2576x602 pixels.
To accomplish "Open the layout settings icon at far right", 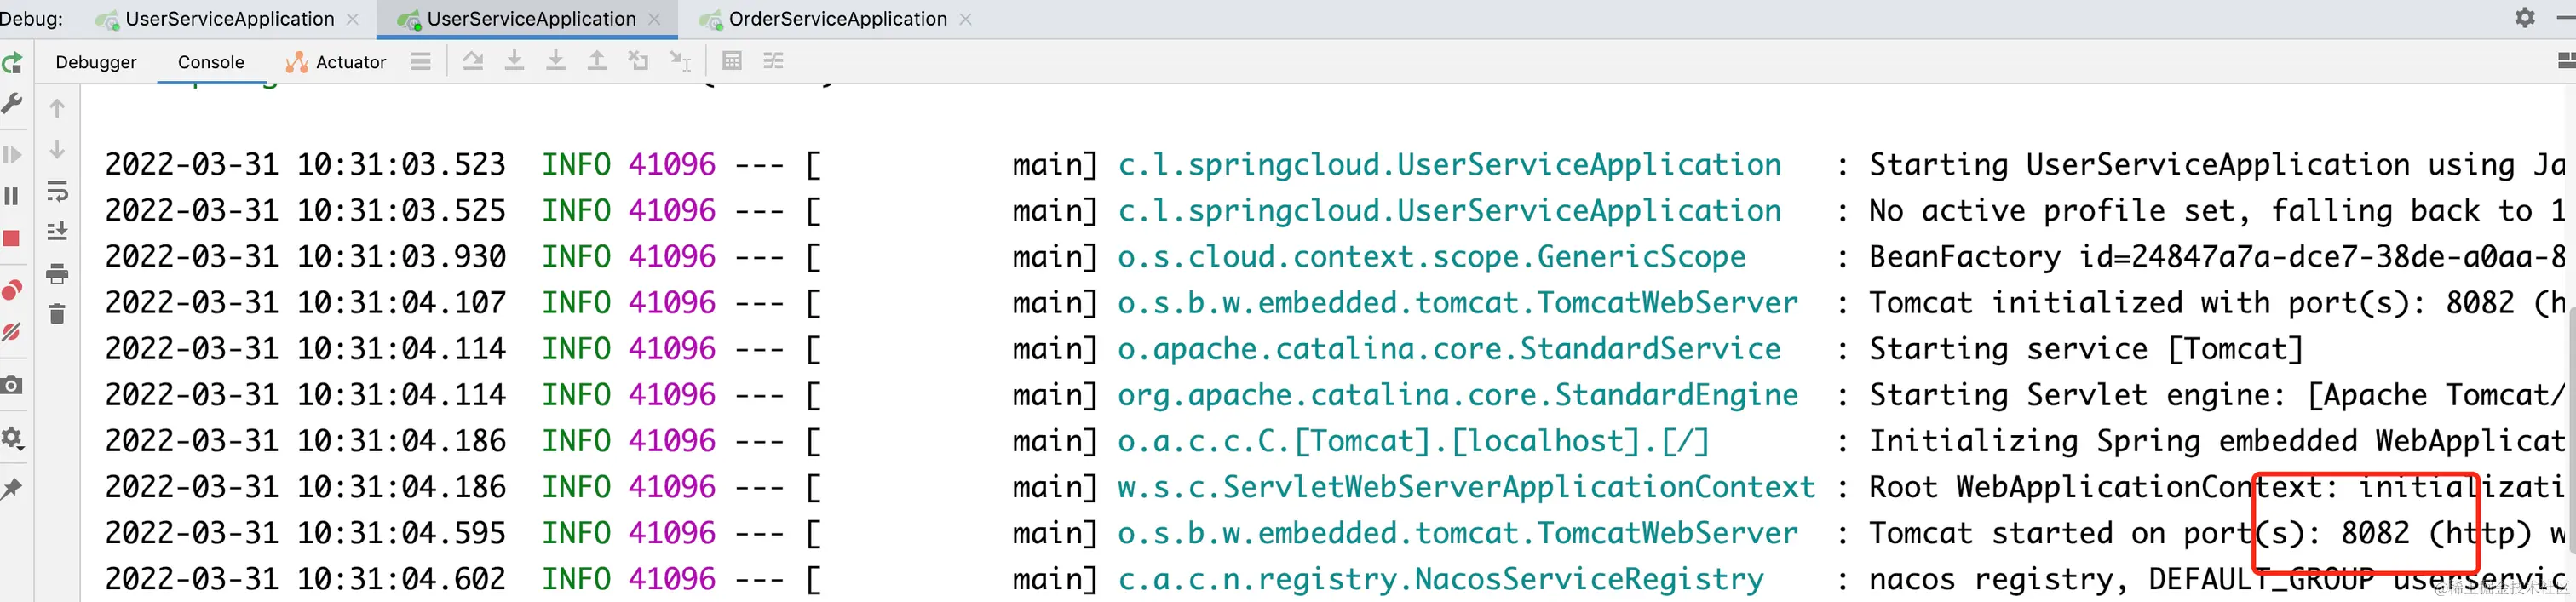I will (2566, 62).
